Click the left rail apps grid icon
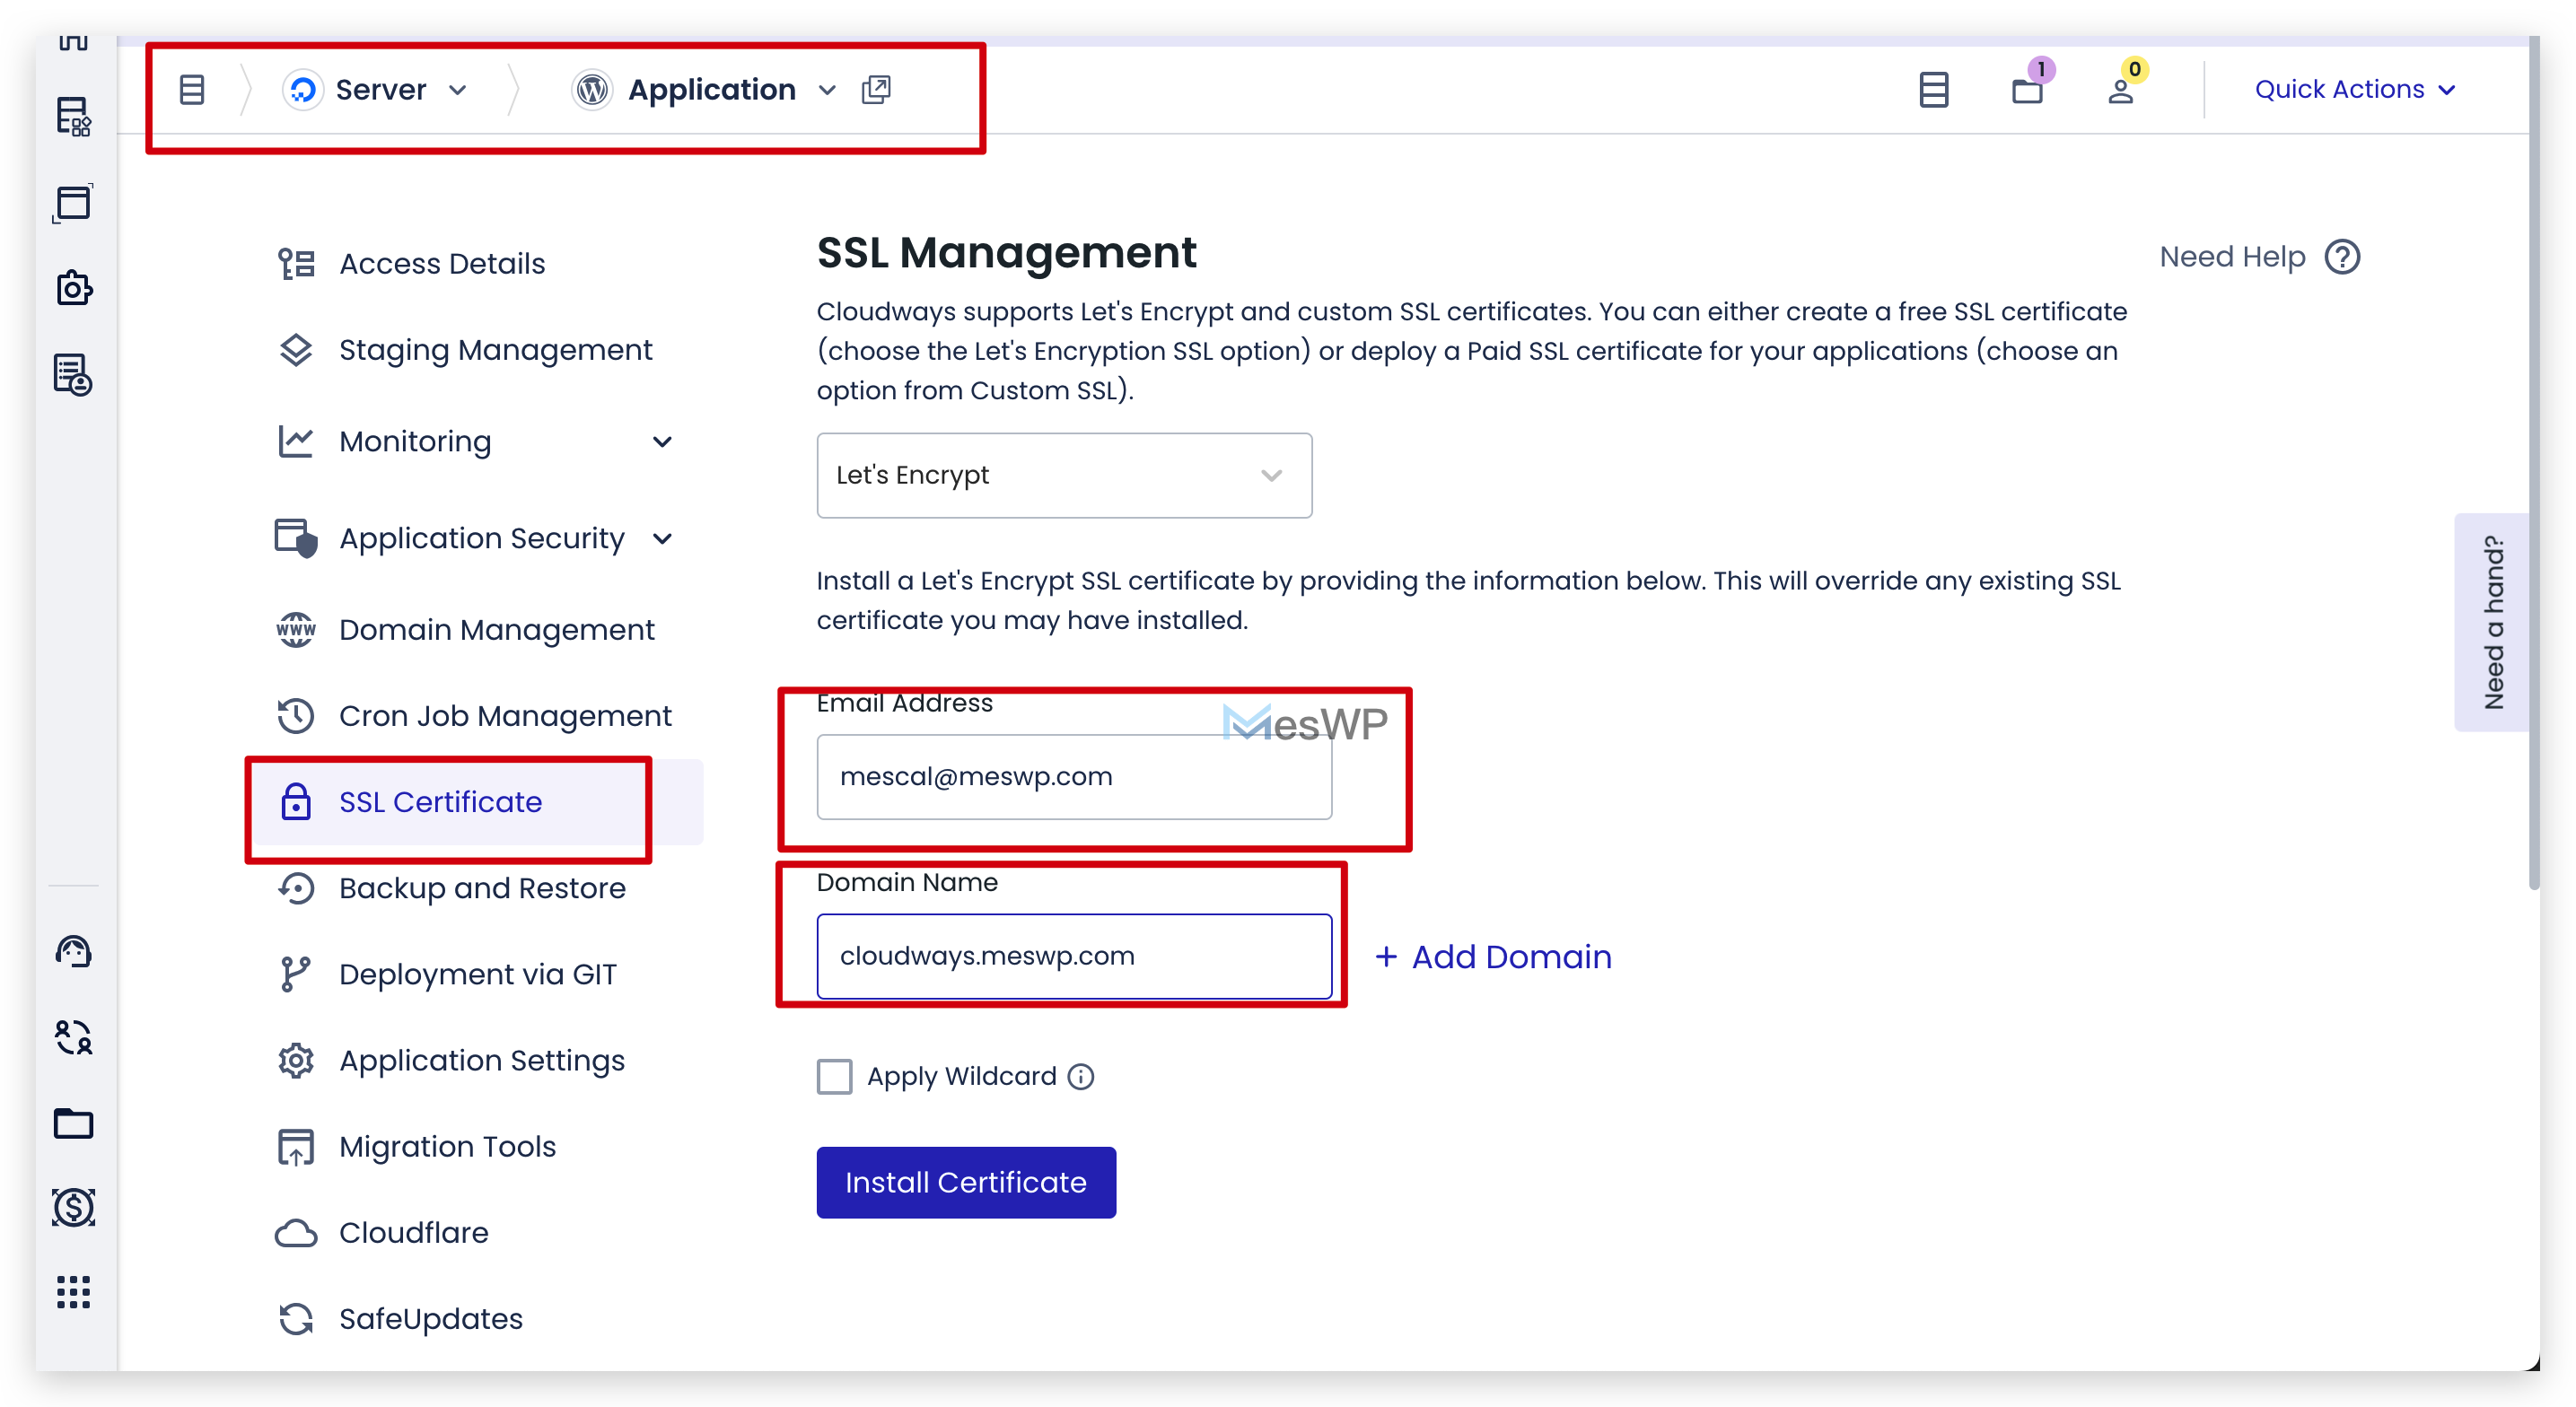This screenshot has width=2576, height=1407. click(x=73, y=1293)
